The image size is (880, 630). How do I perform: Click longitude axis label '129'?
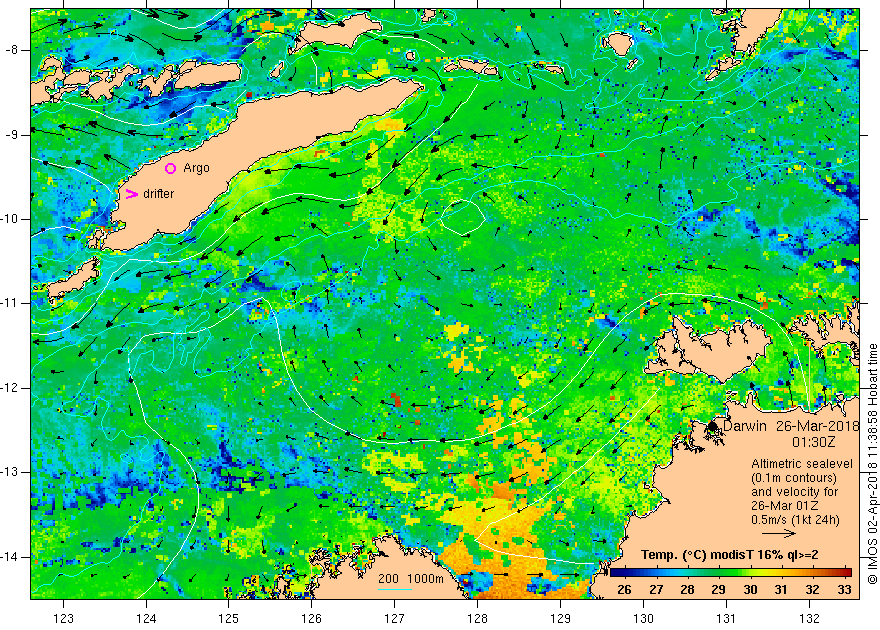point(560,618)
